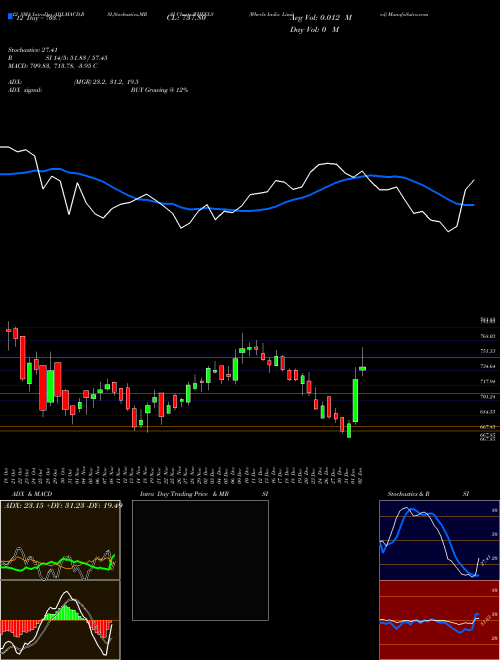
Task: Open the blue Stochastics chart thumbnail
Action: 439,540
